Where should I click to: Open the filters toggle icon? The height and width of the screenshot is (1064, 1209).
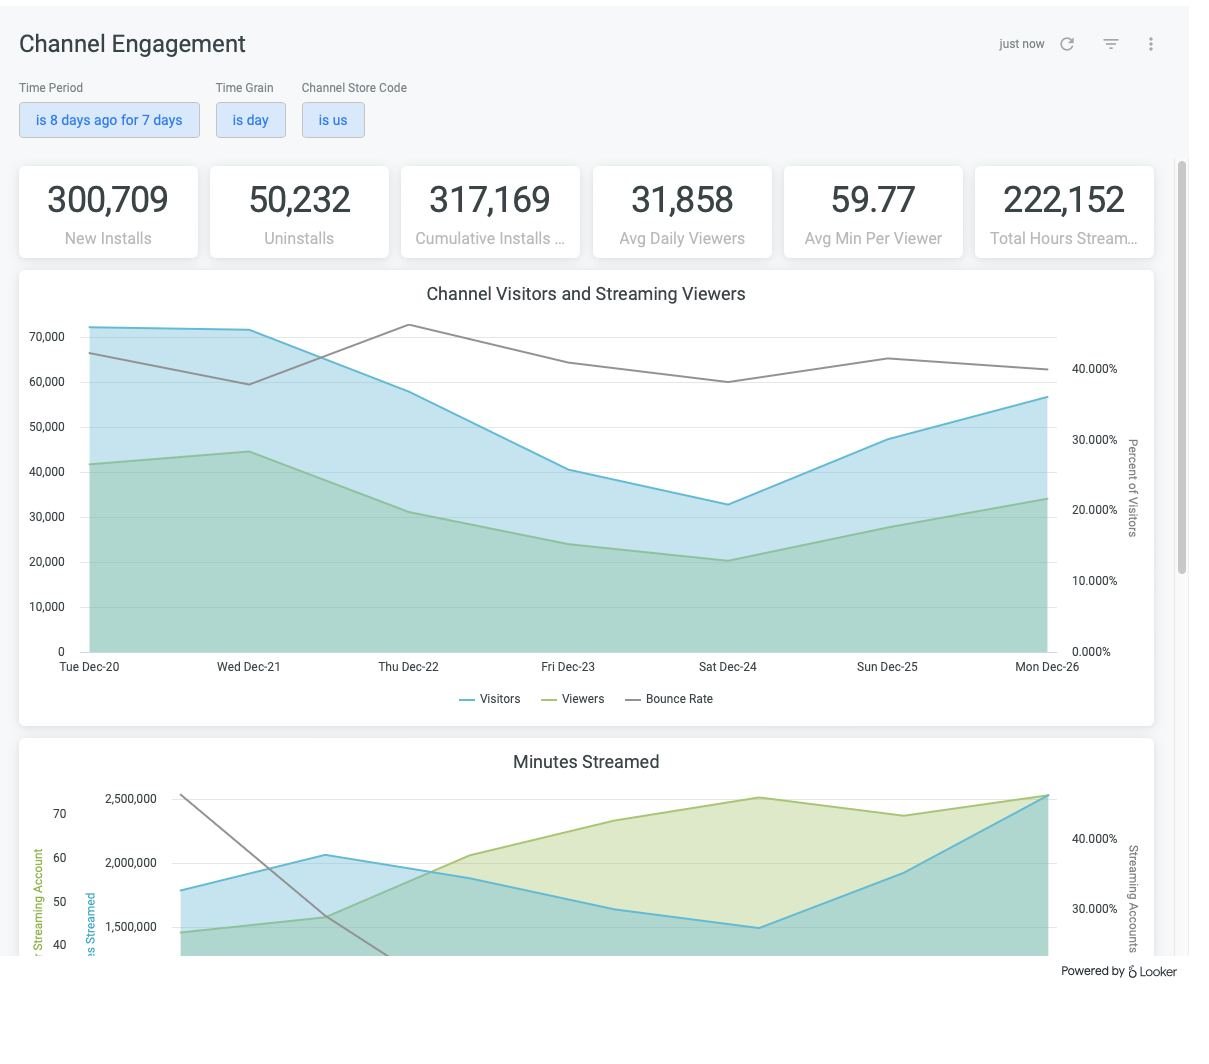point(1110,44)
